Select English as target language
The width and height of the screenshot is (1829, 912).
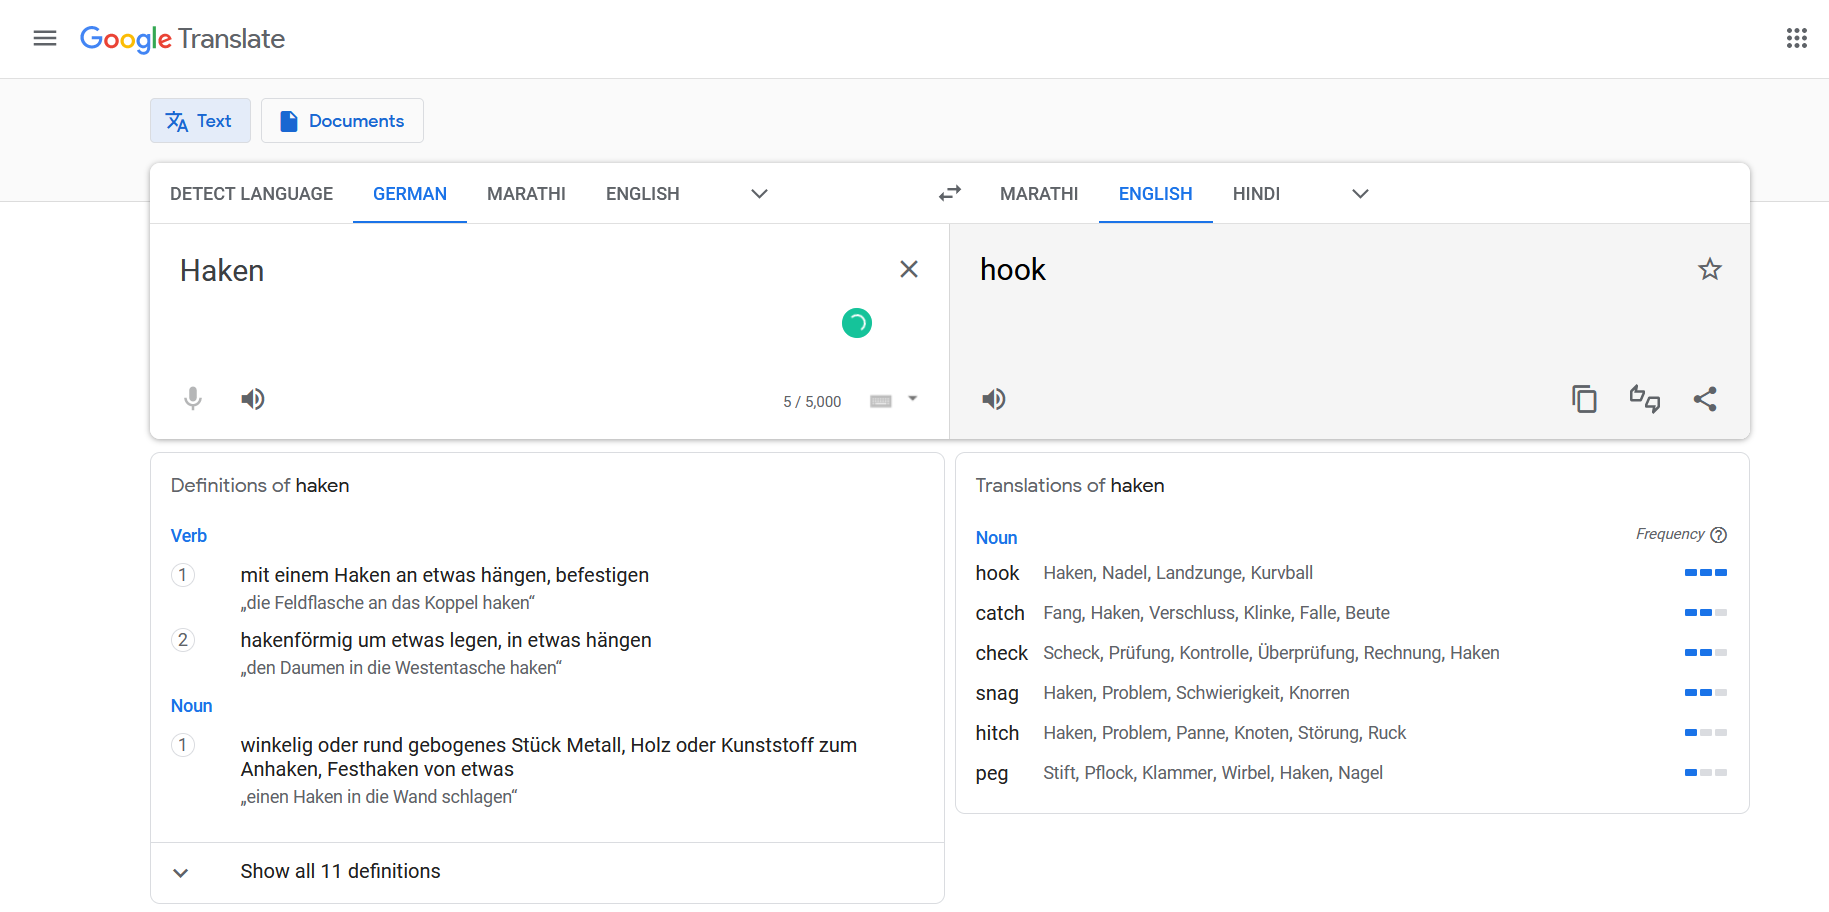pyautogui.click(x=1155, y=194)
